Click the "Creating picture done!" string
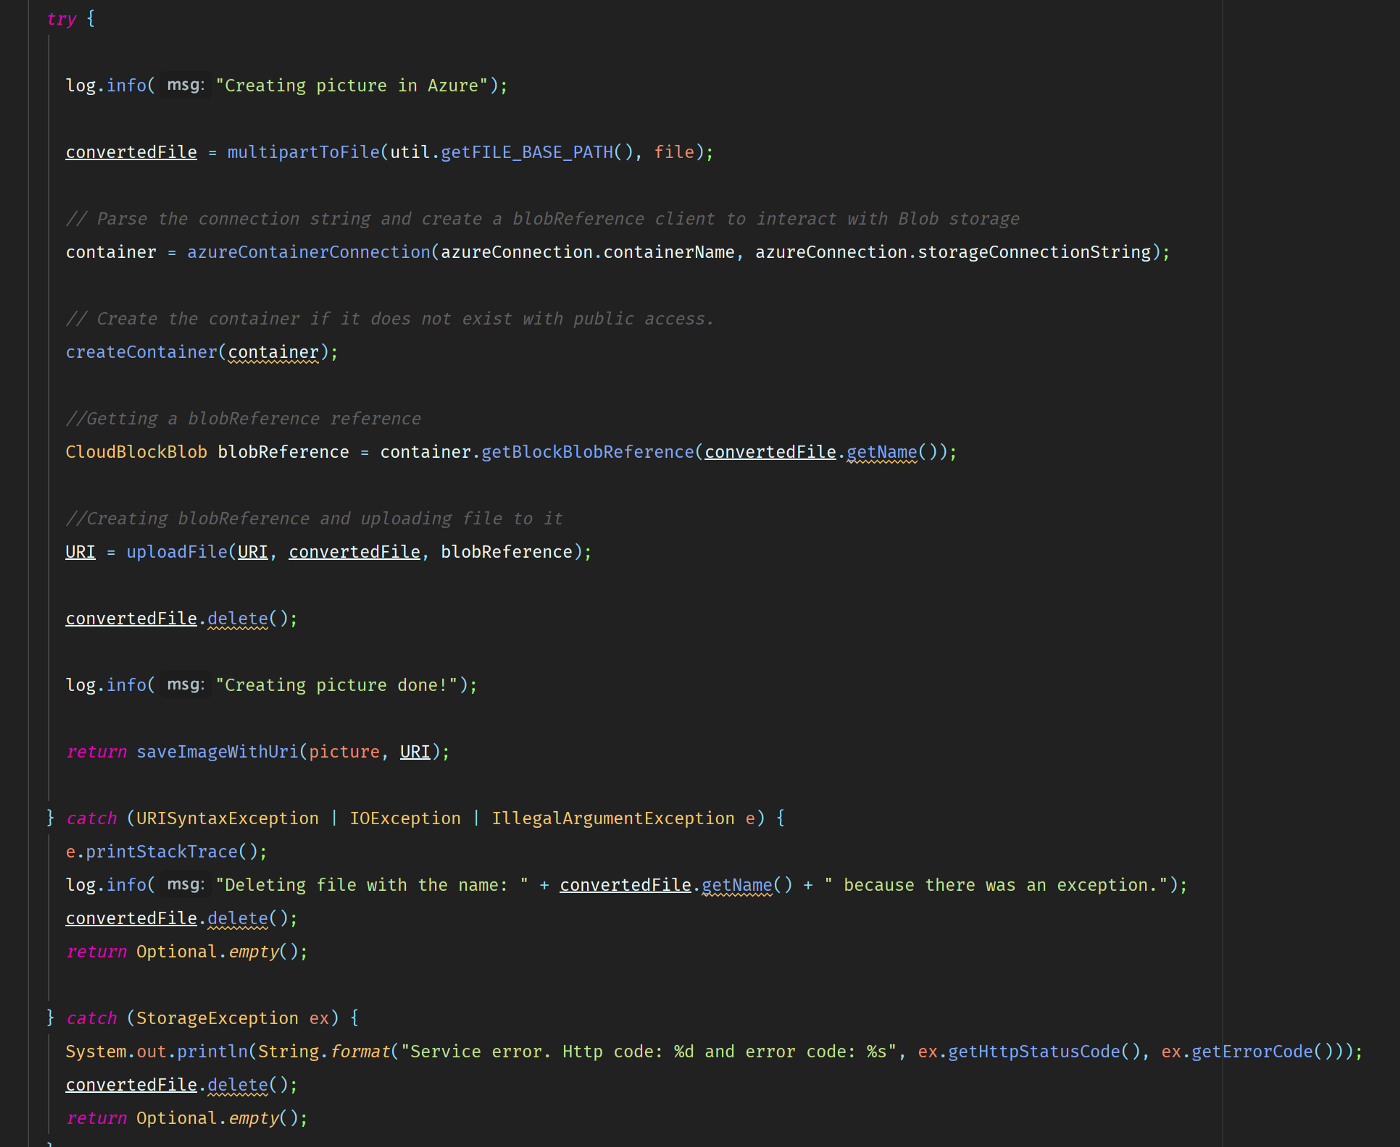1400x1147 pixels. 336,685
